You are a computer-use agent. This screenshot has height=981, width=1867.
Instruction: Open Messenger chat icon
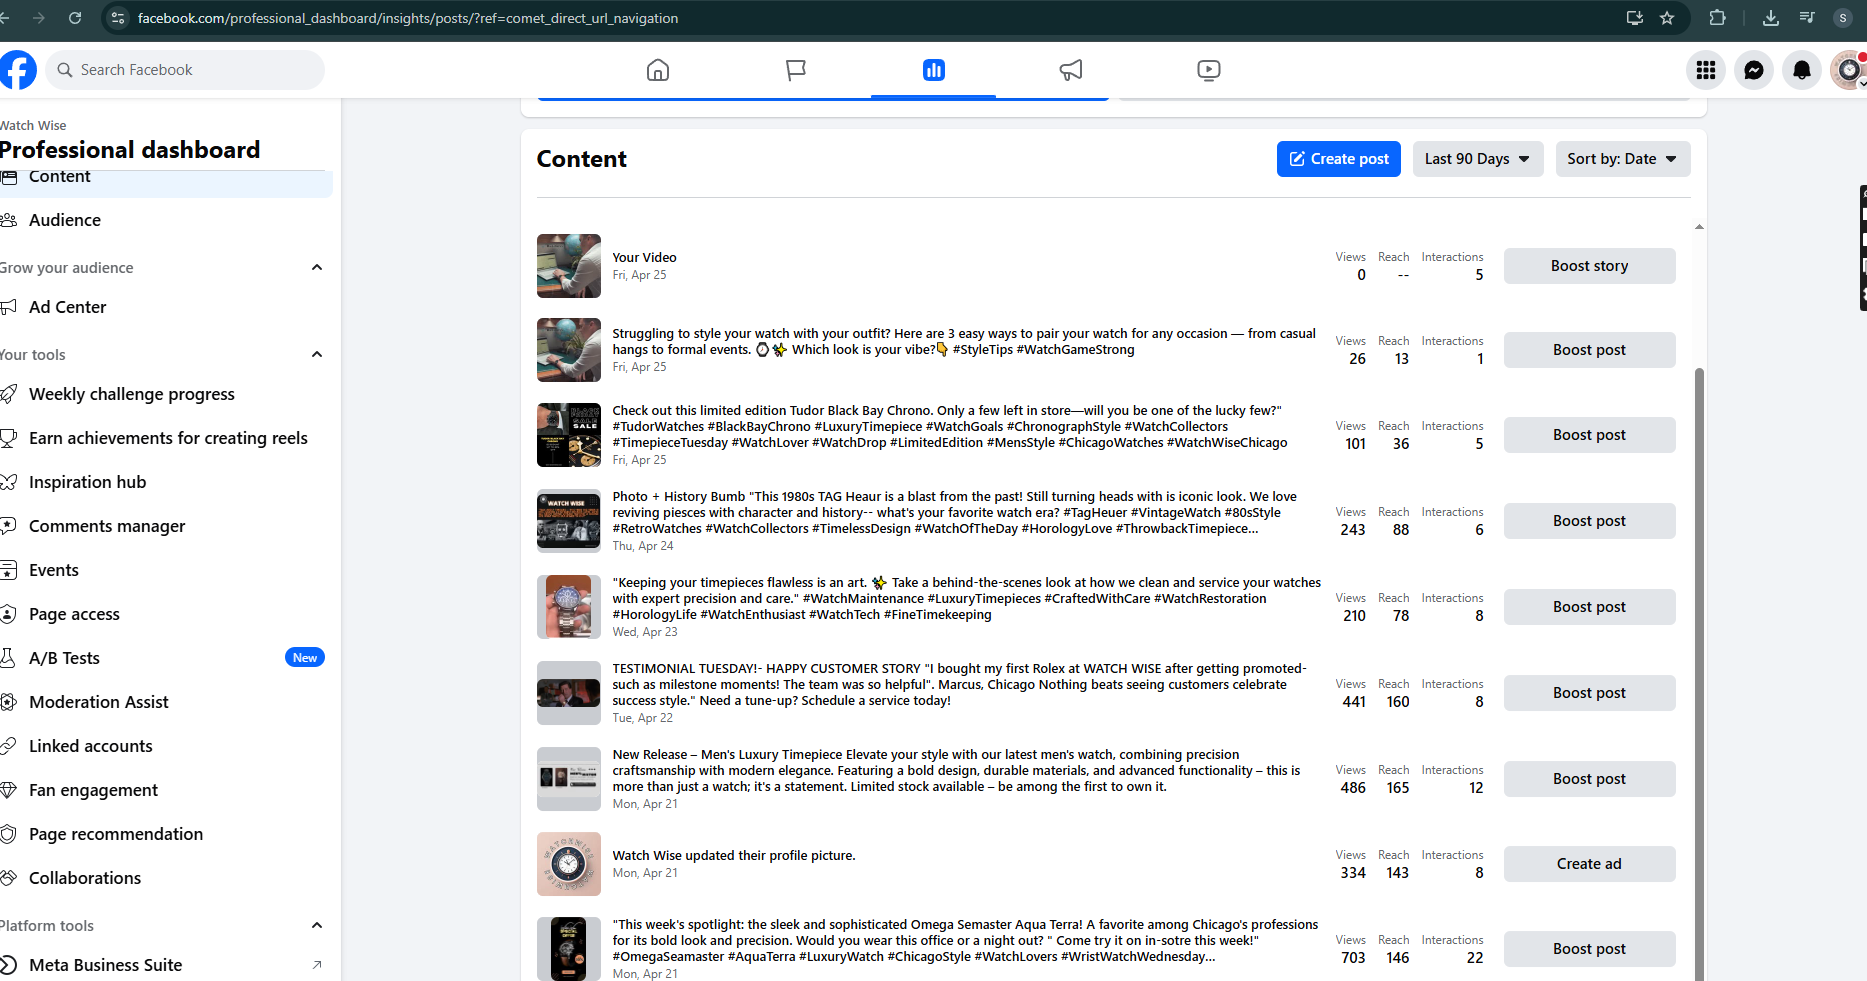tap(1754, 70)
